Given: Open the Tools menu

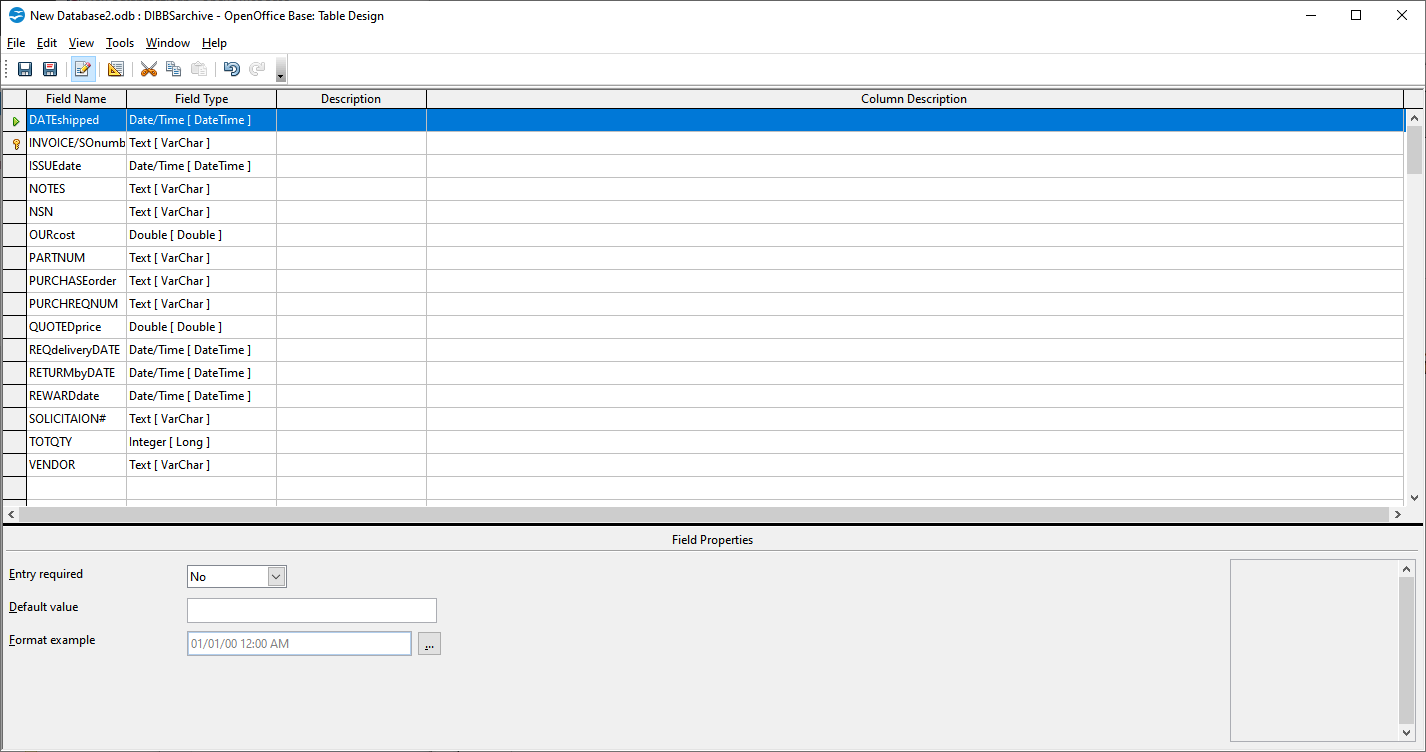Looking at the screenshot, I should pyautogui.click(x=120, y=43).
